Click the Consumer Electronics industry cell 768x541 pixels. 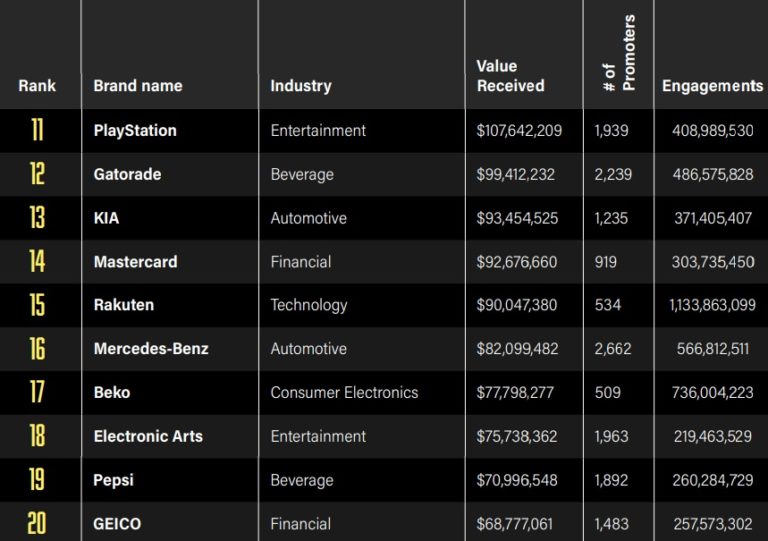click(x=344, y=392)
